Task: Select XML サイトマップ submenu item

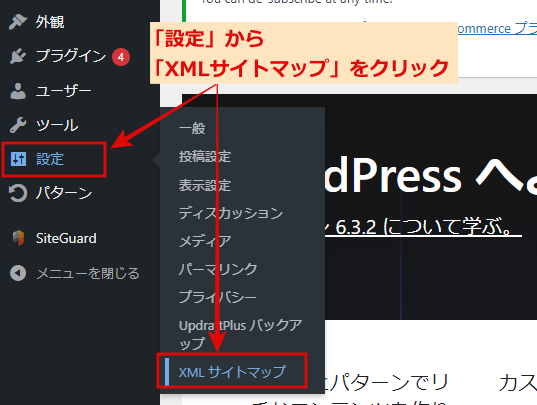Action: pos(232,372)
